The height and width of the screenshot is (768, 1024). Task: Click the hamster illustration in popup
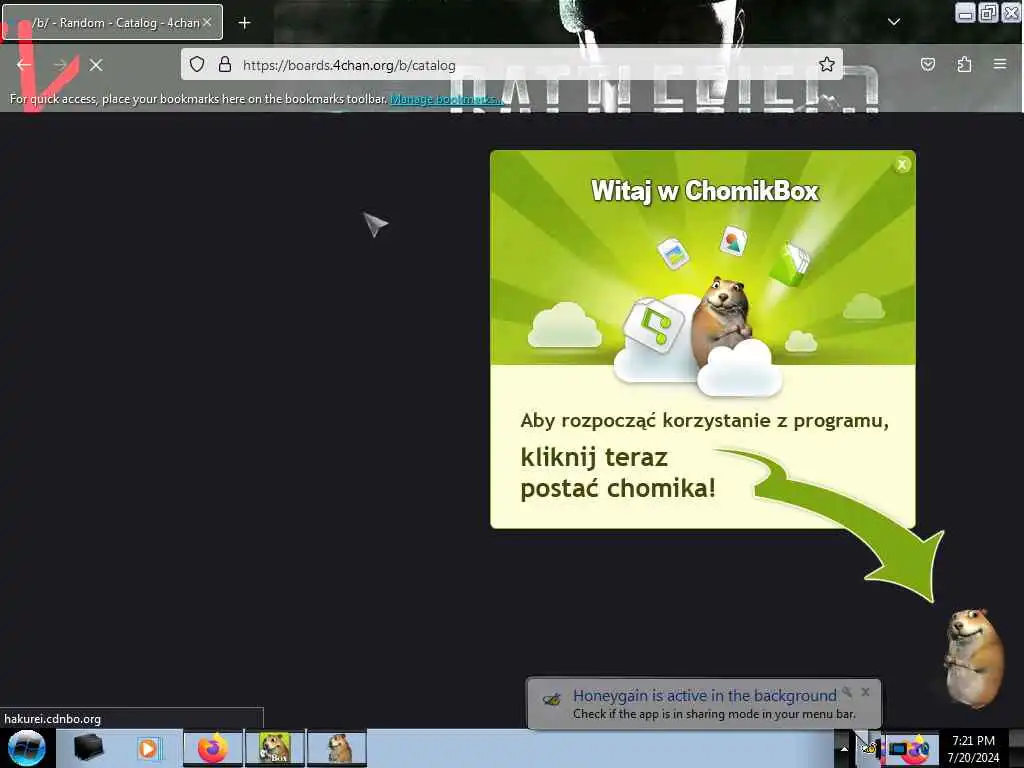click(x=724, y=321)
